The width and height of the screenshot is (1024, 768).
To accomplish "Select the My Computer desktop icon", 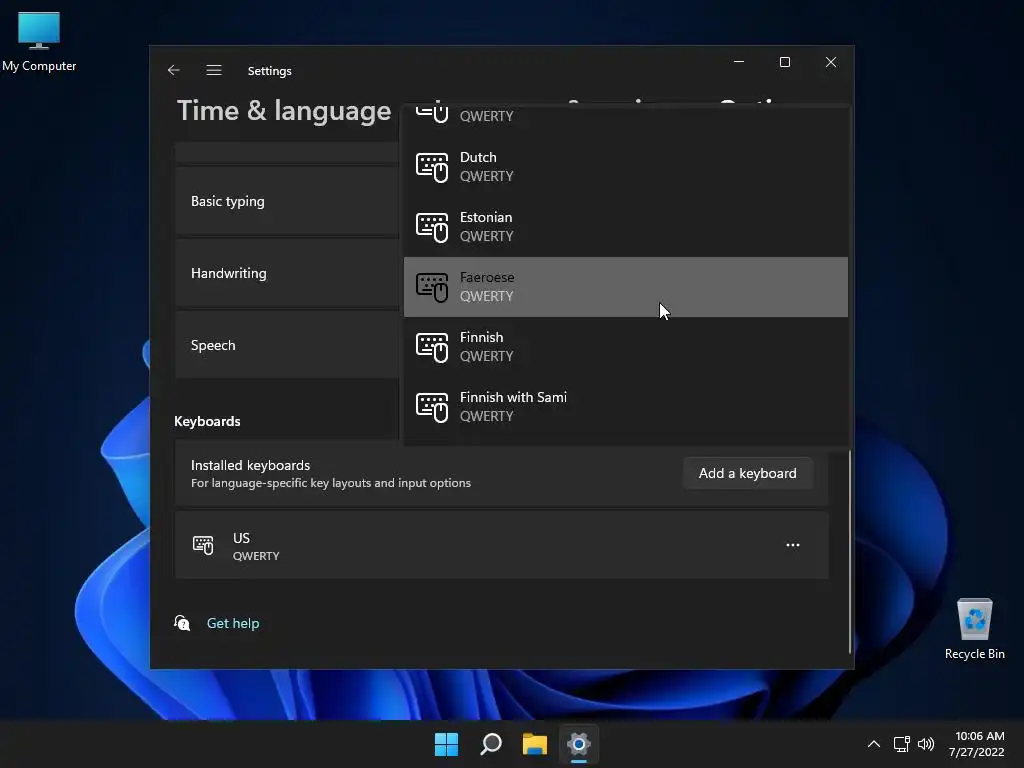I will [x=39, y=42].
